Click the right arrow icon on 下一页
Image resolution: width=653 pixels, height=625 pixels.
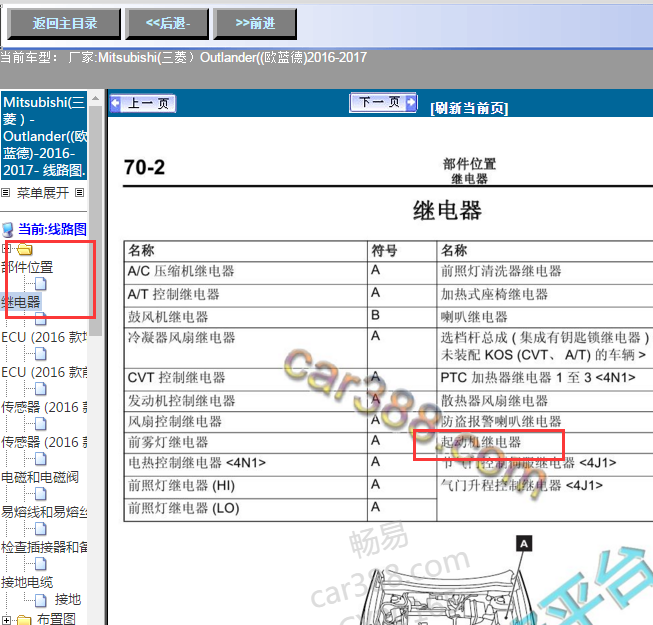(411, 102)
